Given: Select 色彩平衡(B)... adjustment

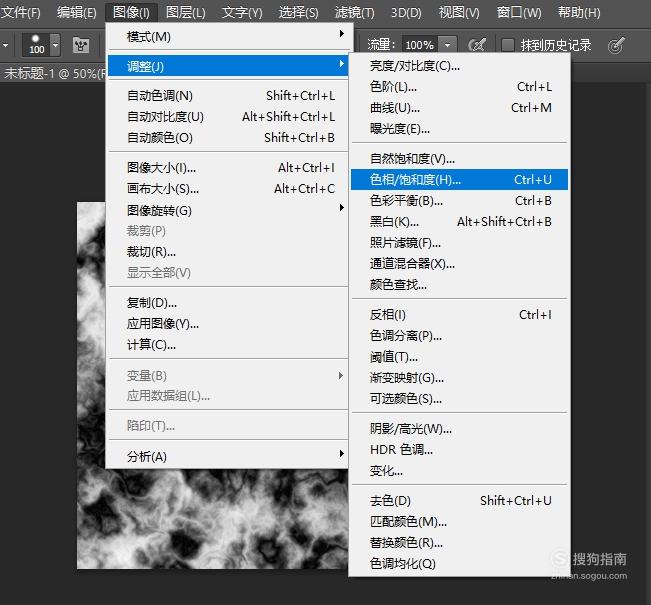Looking at the screenshot, I should 459,201.
